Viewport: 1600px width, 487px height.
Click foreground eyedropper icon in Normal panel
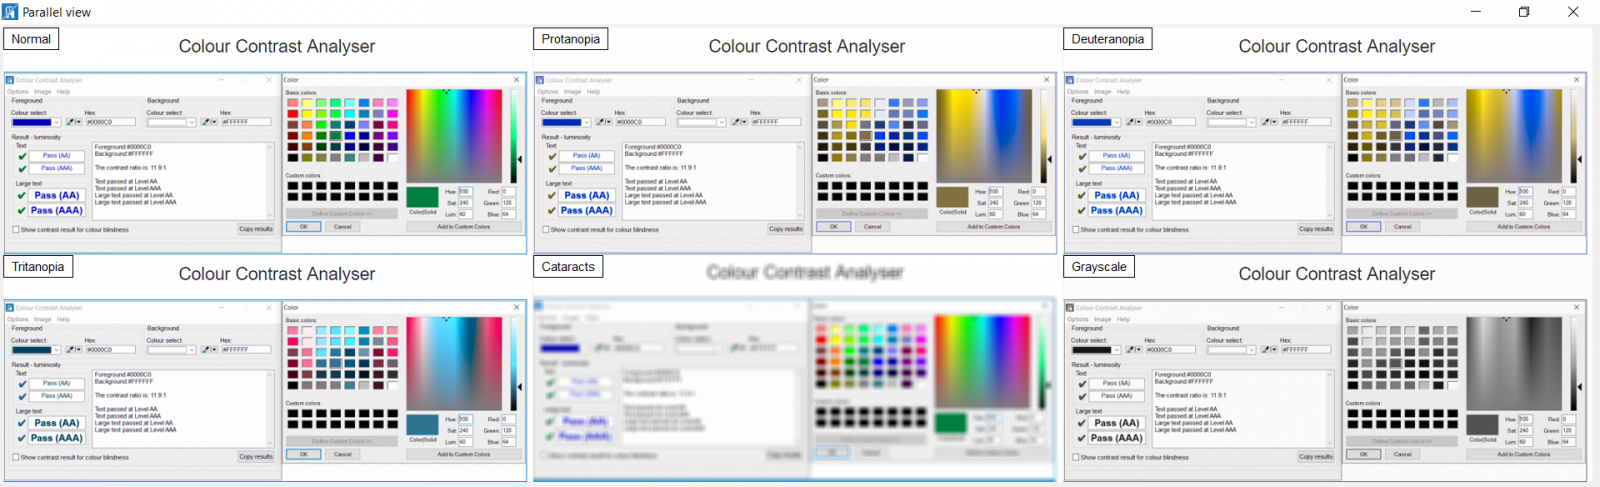tap(70, 122)
